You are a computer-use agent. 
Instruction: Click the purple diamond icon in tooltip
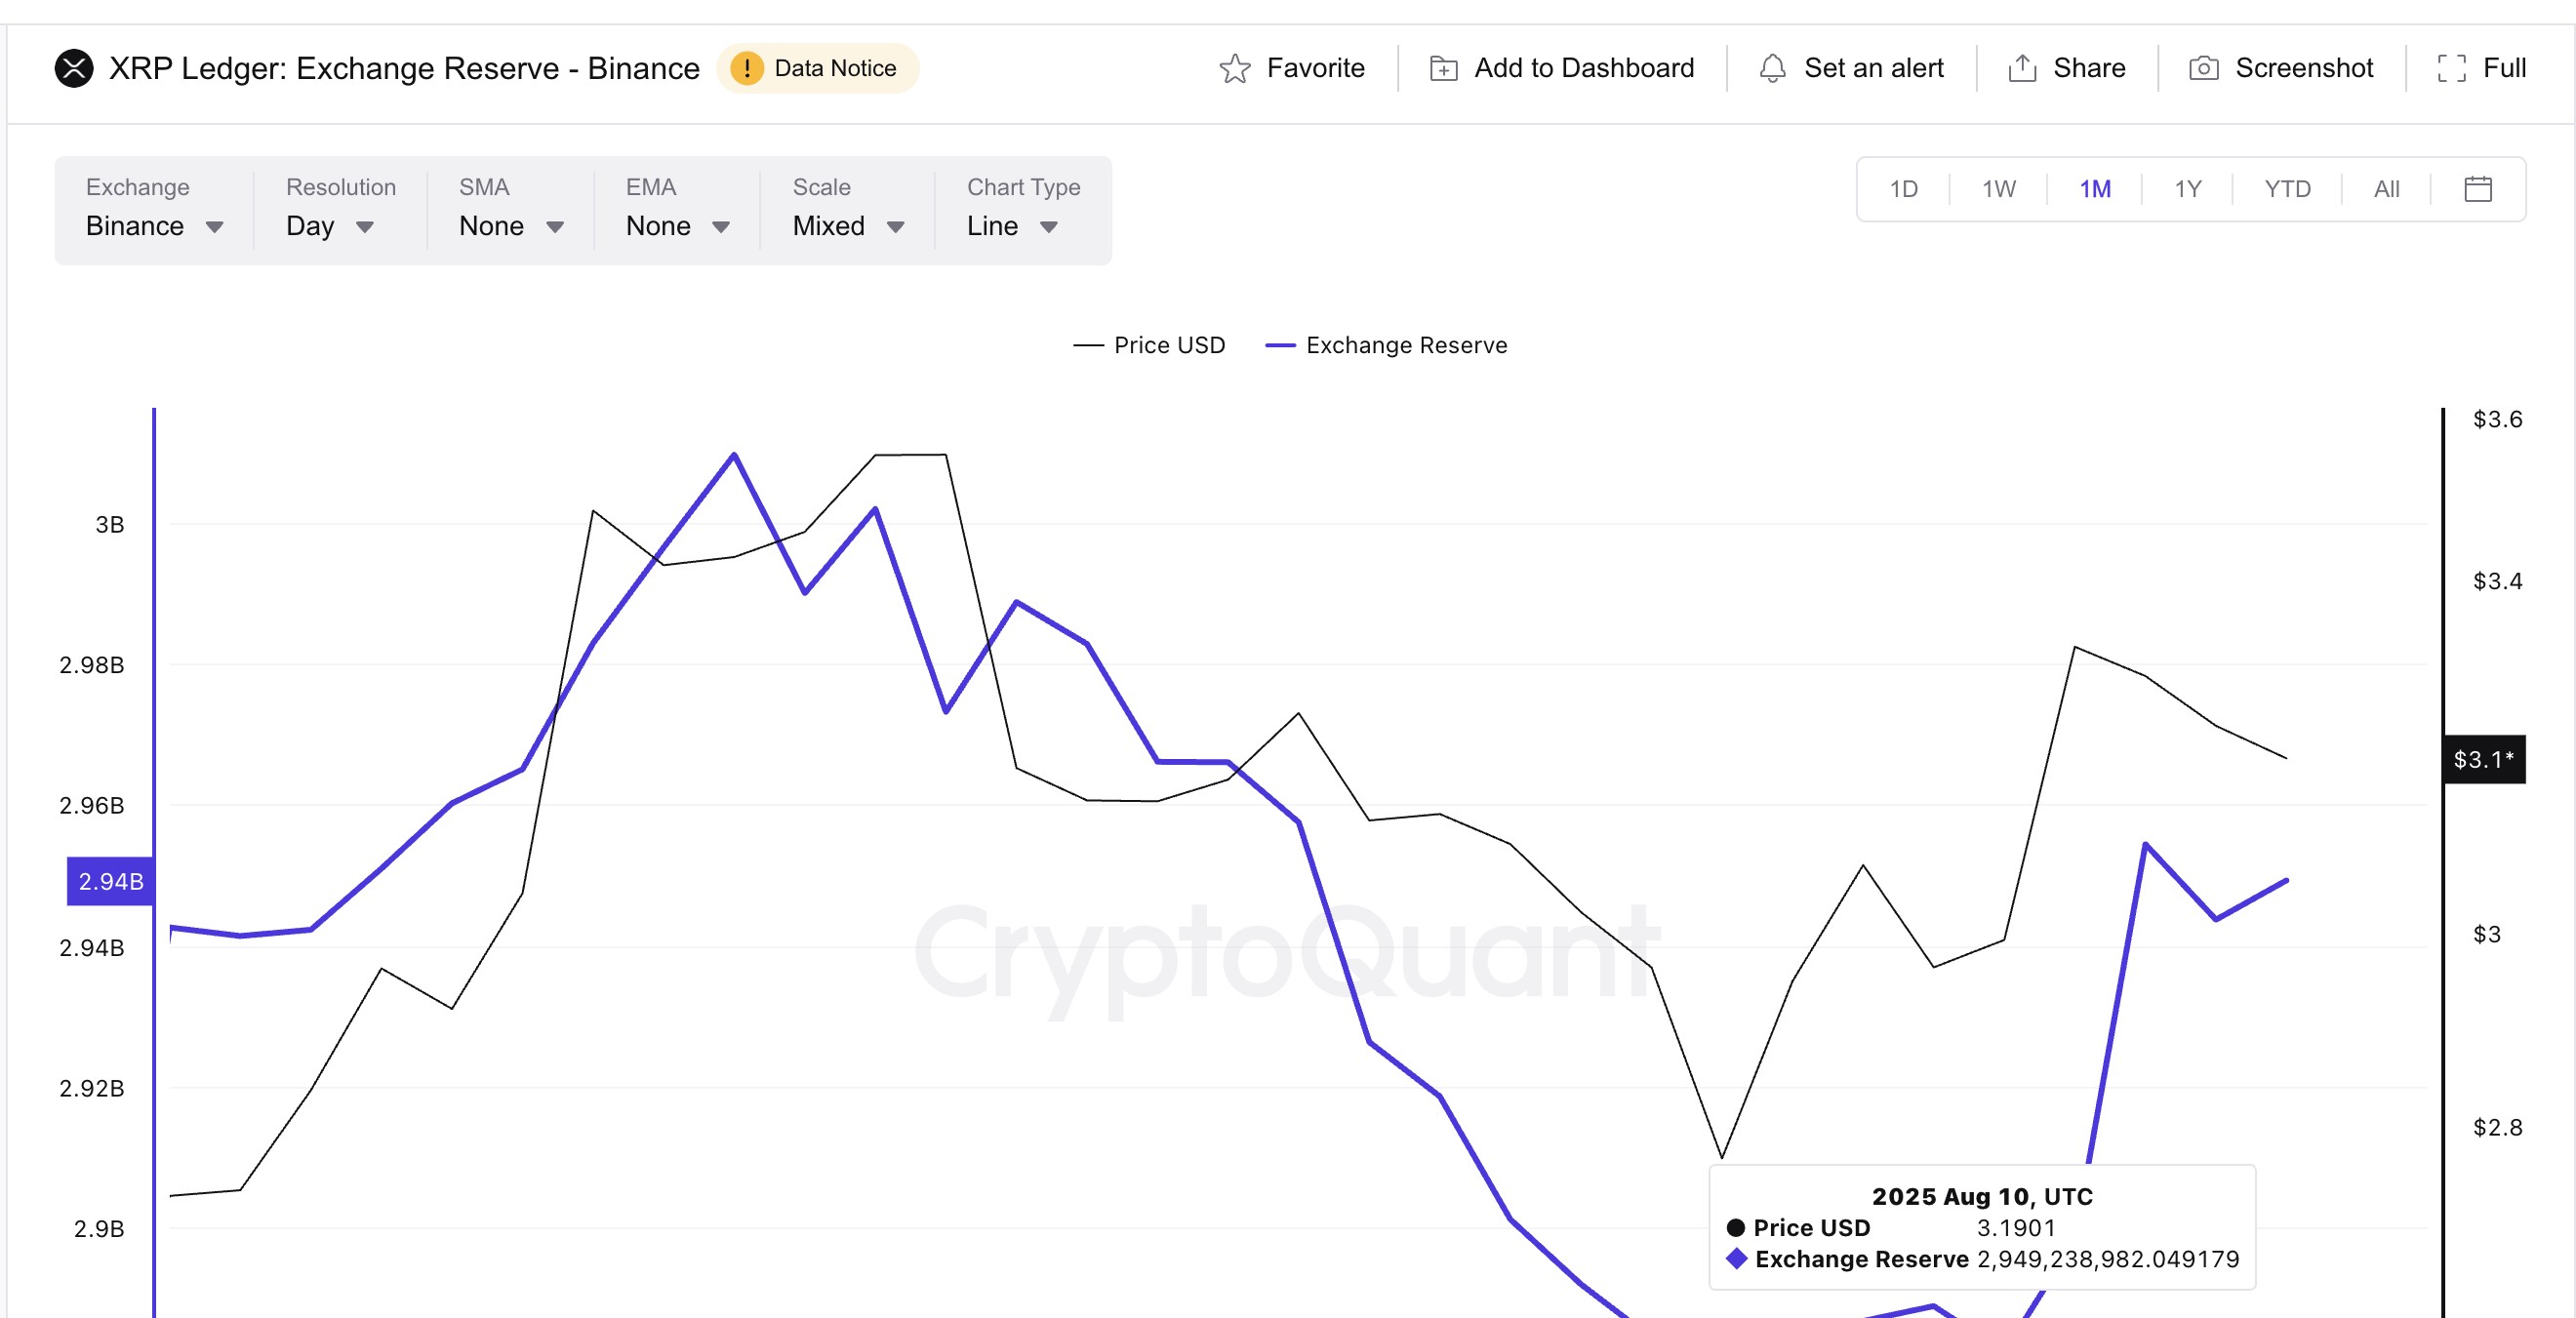[1736, 1258]
